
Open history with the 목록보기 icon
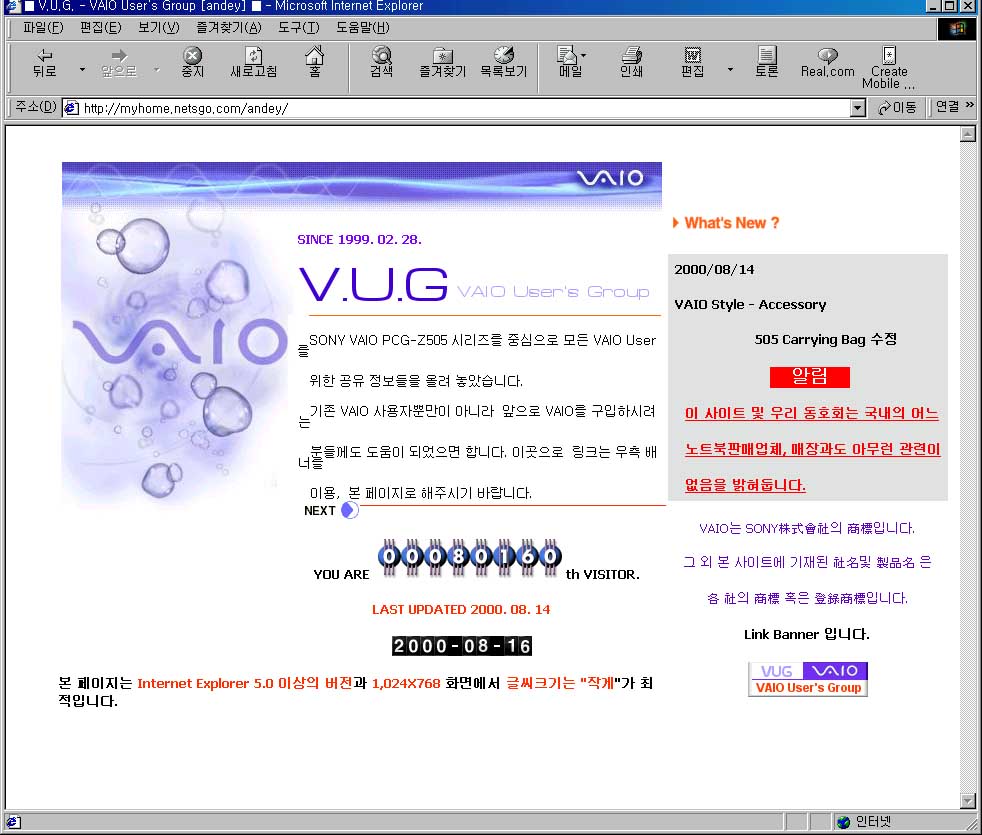pos(503,62)
